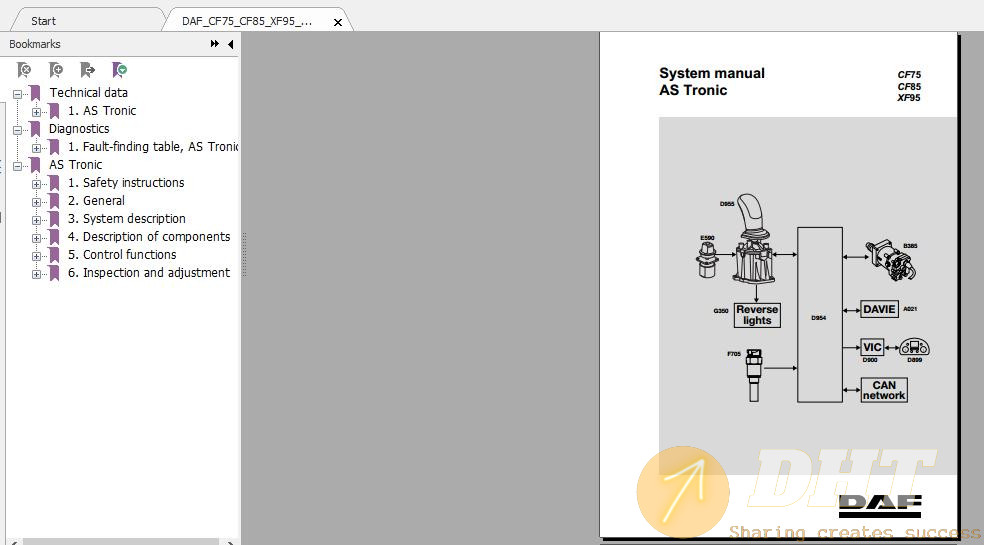
Task: Click the go-to bookmark arrow icon
Action: tap(87, 69)
